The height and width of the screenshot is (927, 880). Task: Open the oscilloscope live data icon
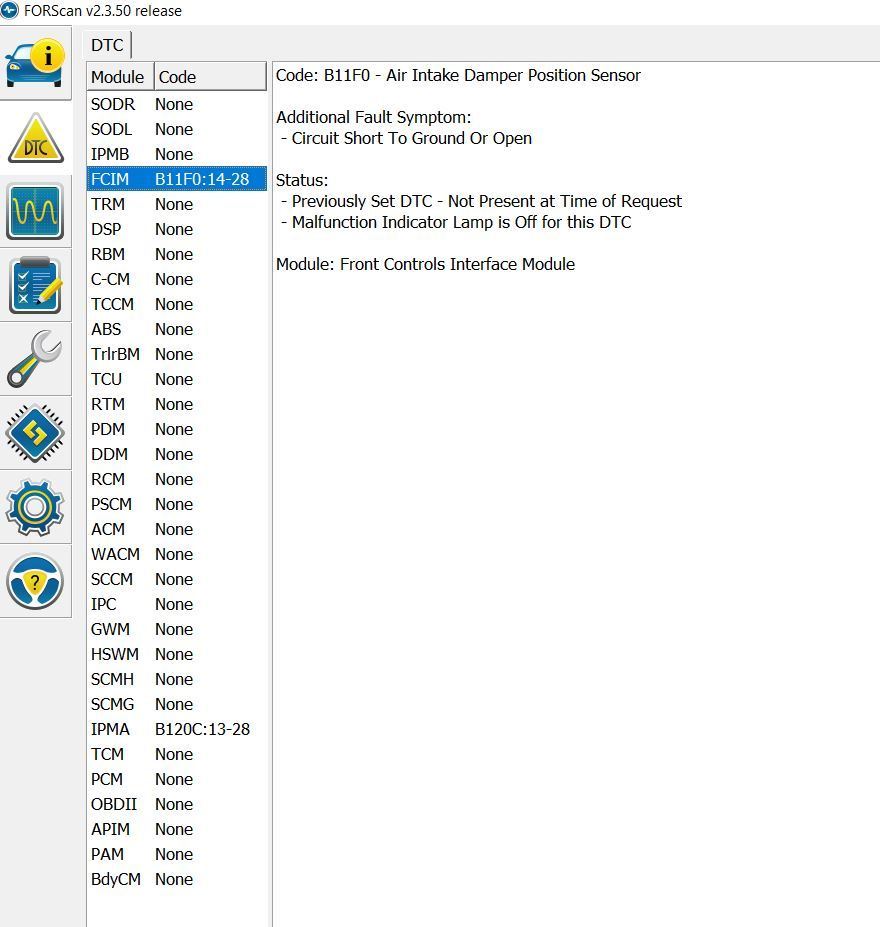click(x=35, y=211)
